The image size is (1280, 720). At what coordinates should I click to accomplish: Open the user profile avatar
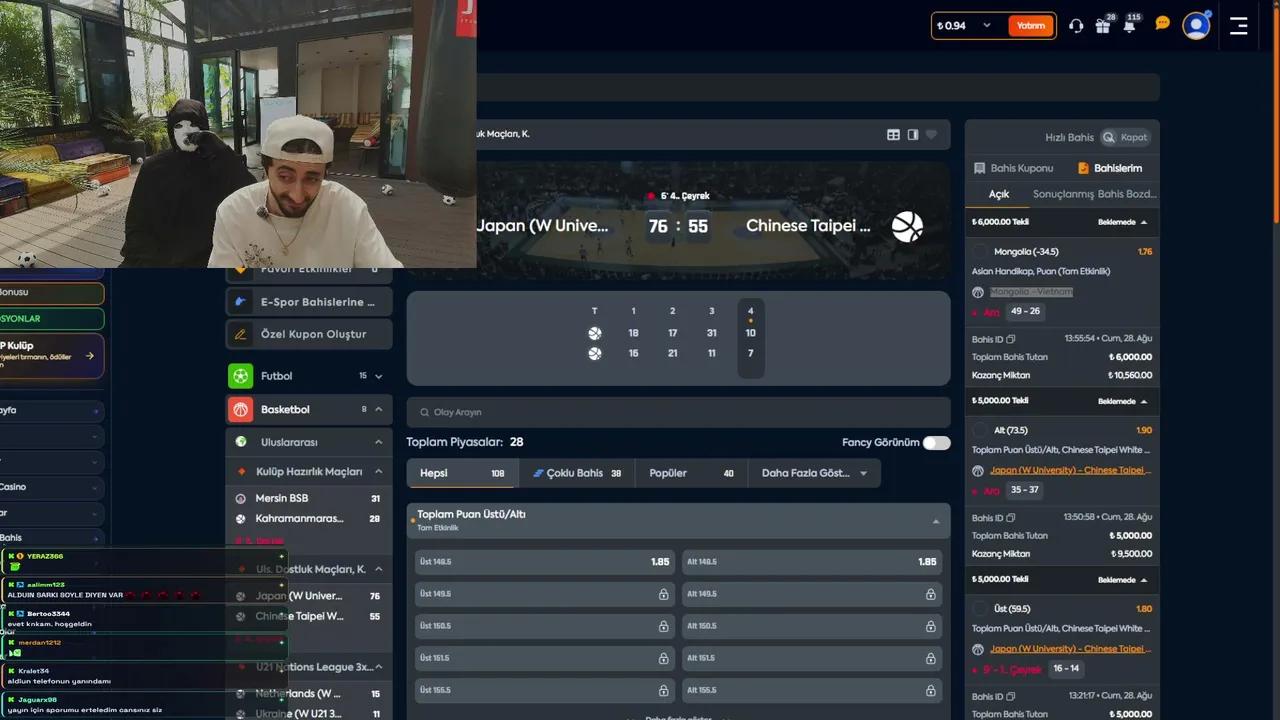[1196, 26]
